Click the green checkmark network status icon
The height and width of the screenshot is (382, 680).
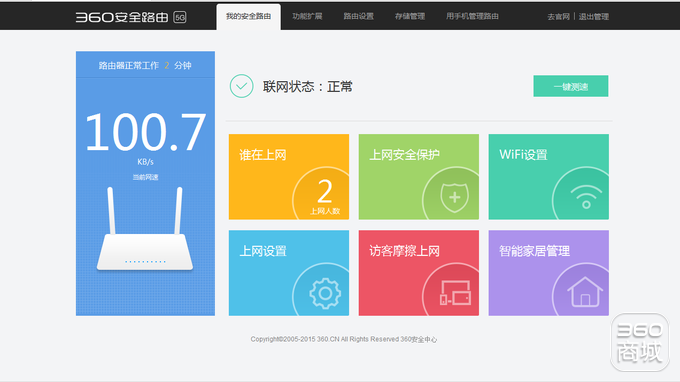coord(242,86)
